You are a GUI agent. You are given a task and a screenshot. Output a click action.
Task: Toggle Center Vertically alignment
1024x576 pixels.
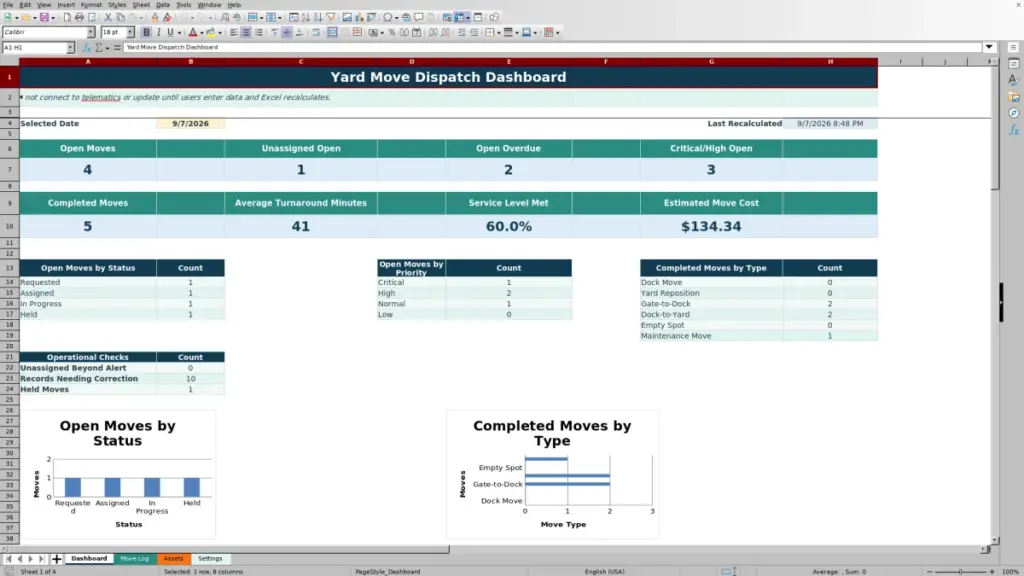[x=287, y=32]
